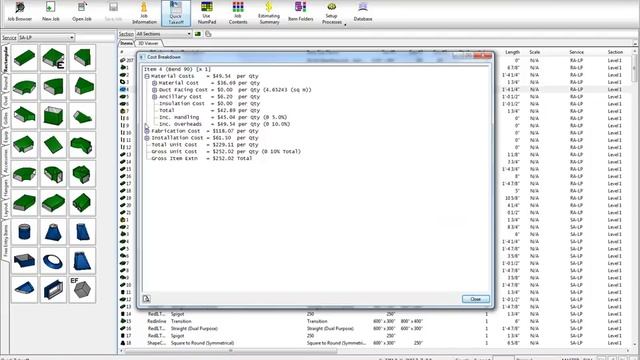Pick the blue open tray item
This screenshot has height=360, width=640.
coord(24,261)
